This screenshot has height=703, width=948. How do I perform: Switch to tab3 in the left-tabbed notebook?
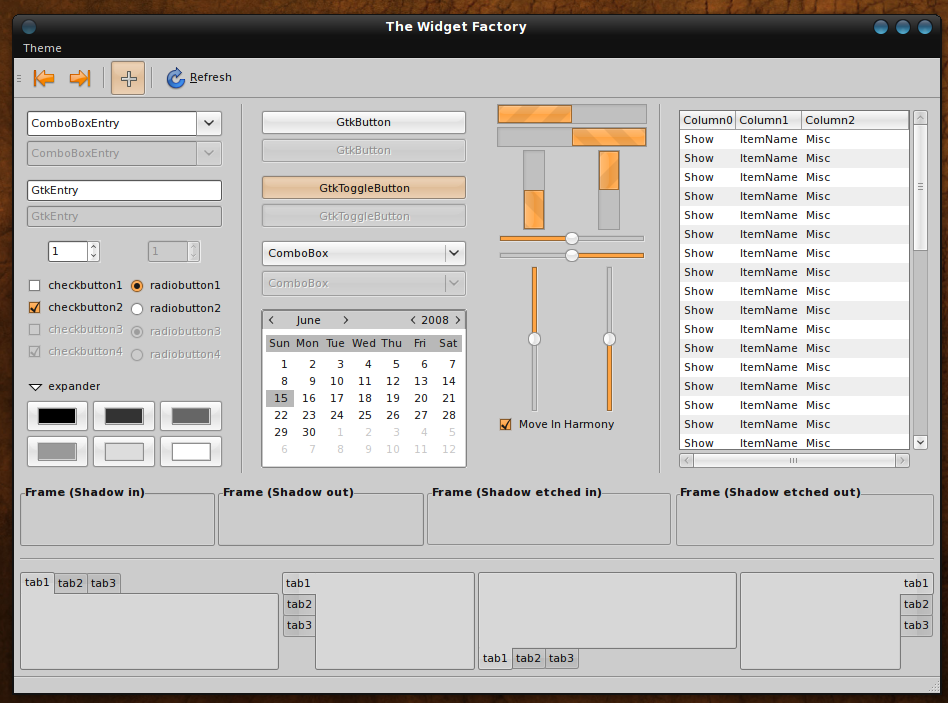click(299, 626)
